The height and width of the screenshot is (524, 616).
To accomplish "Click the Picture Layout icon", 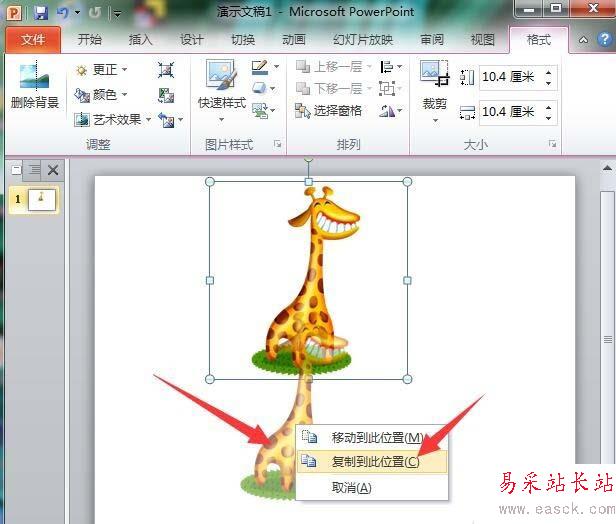I will (x=260, y=111).
